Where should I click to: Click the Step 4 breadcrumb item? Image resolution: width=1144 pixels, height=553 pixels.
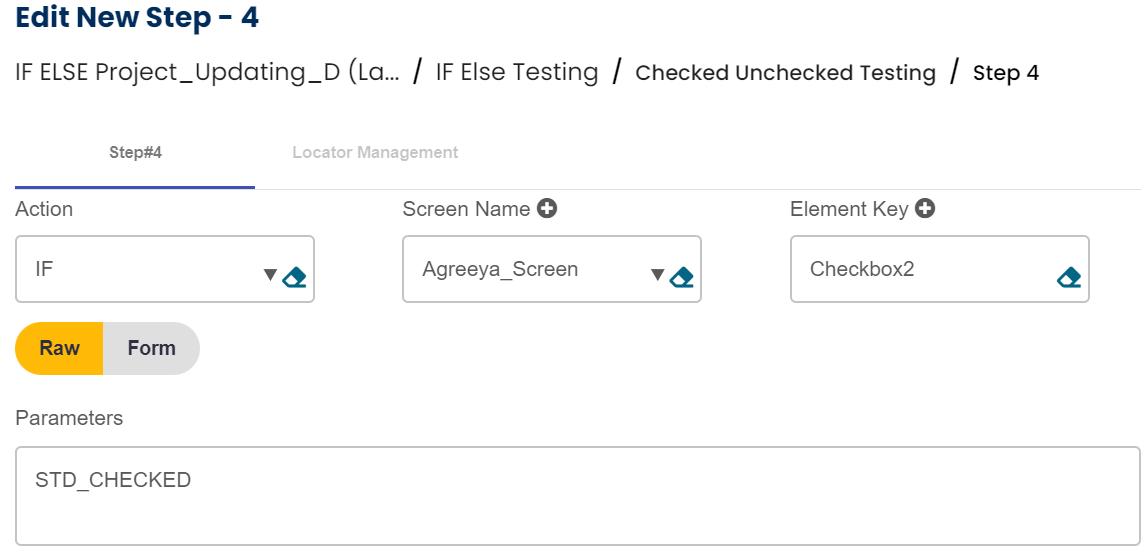pyautogui.click(x=1005, y=73)
